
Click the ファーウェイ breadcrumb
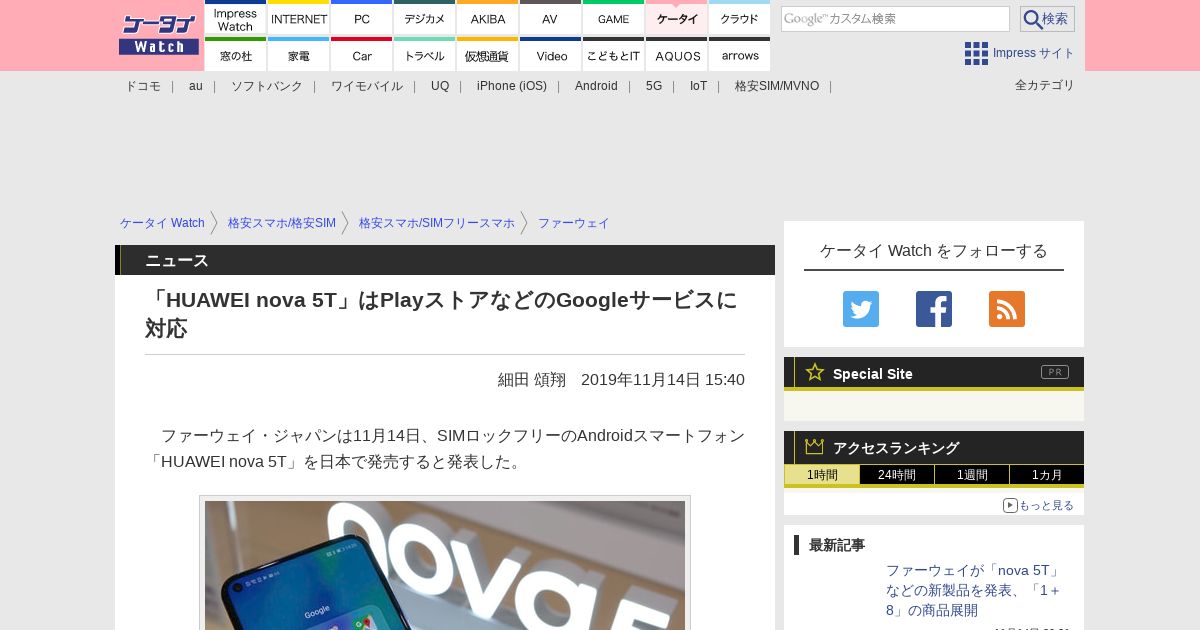click(574, 223)
